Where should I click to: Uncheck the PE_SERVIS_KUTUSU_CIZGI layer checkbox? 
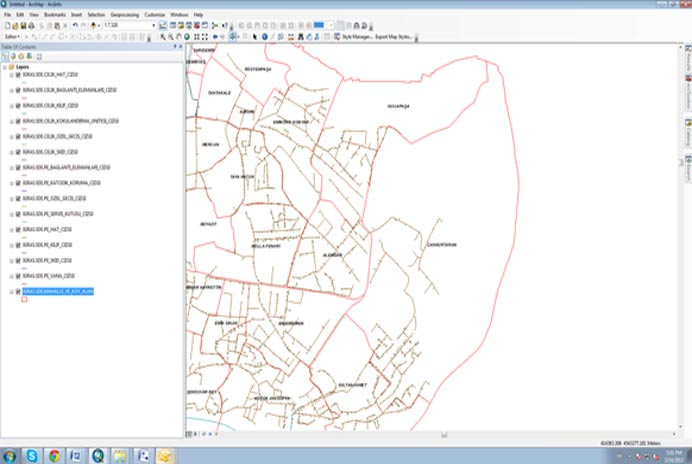[x=18, y=214]
